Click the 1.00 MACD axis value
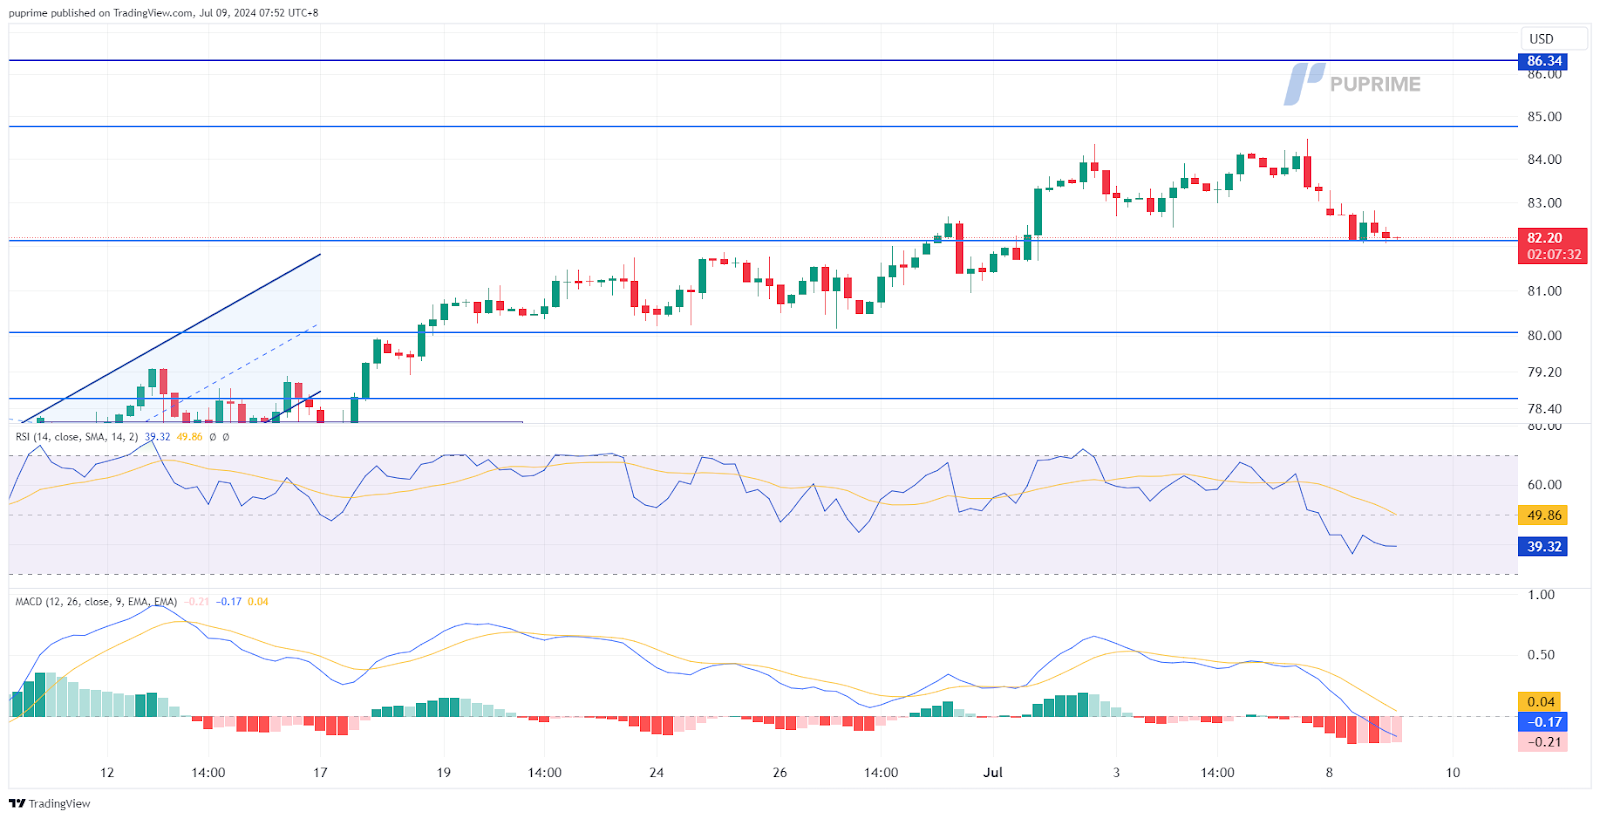1600x819 pixels. 1541,595
